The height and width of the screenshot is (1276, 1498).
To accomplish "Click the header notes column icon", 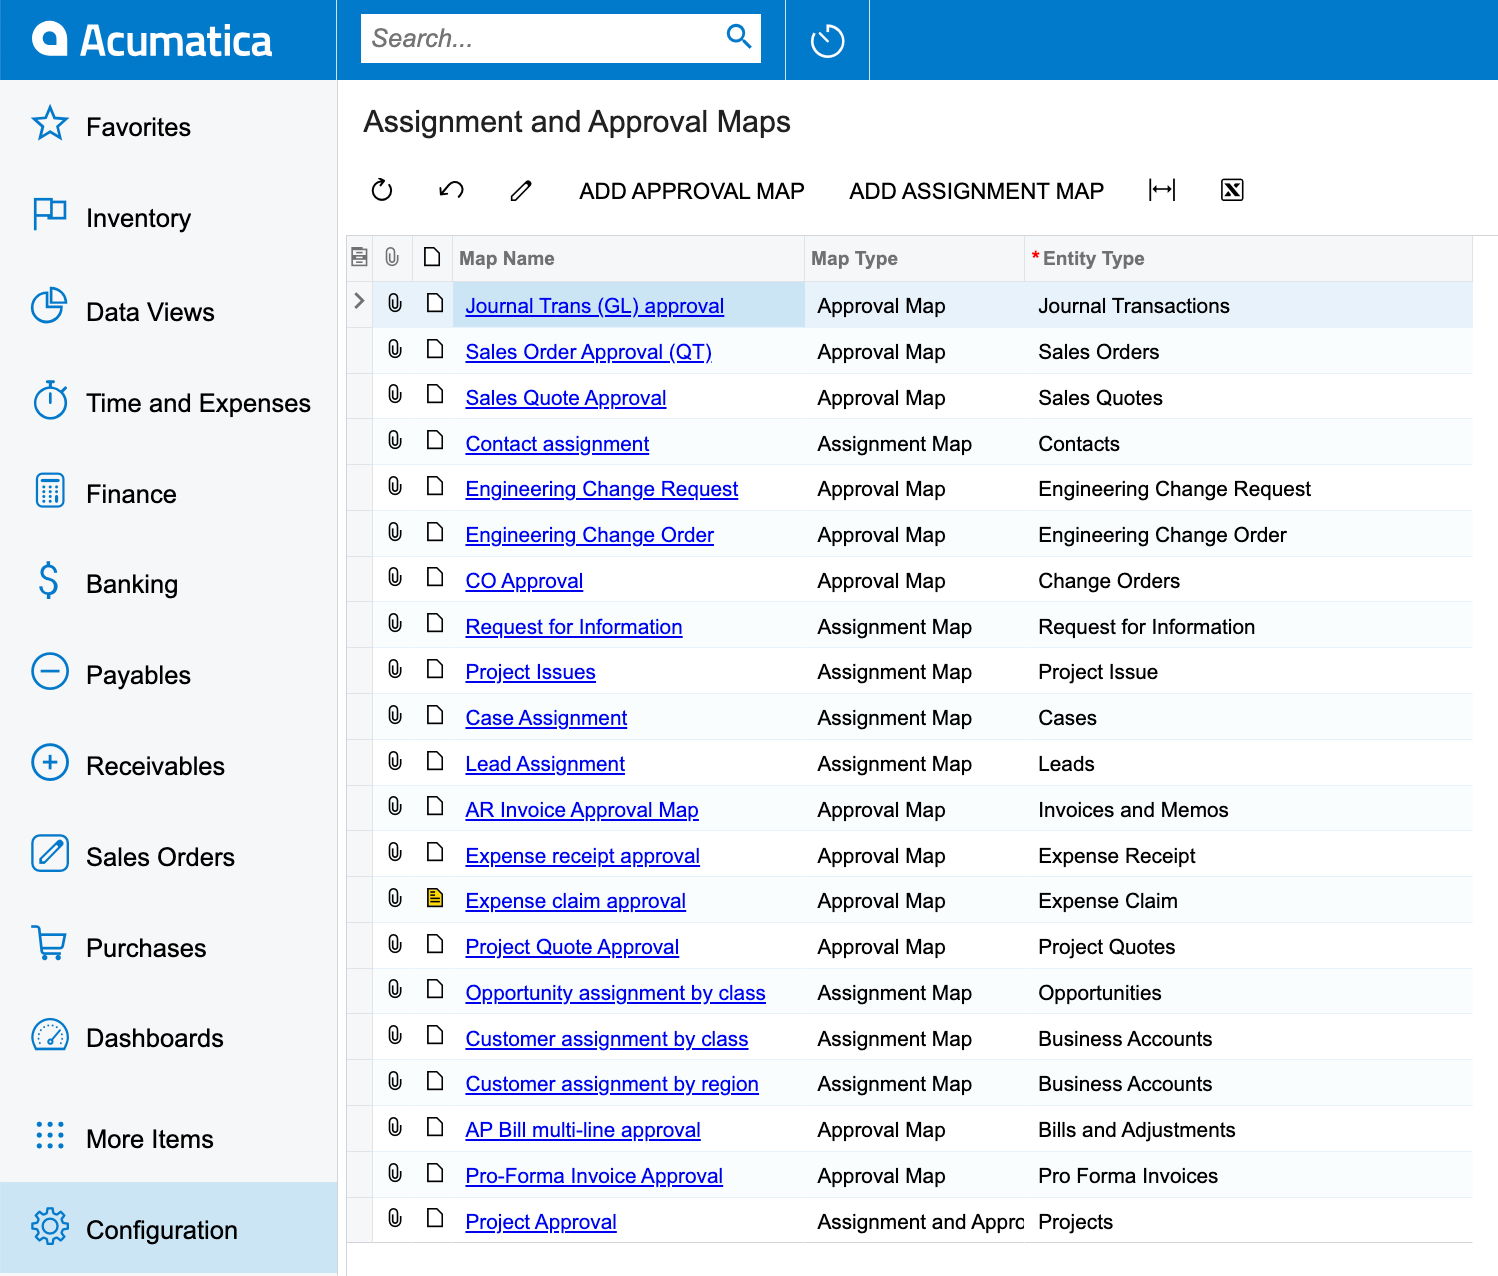I will (432, 257).
